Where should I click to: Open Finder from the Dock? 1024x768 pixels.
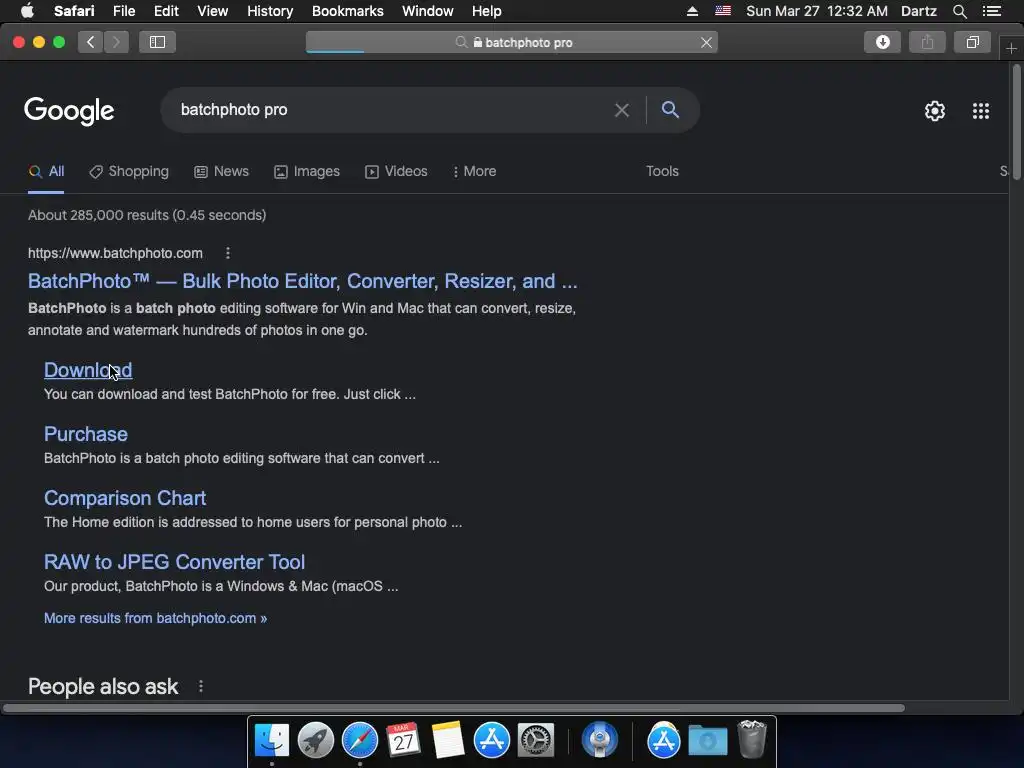pos(271,740)
